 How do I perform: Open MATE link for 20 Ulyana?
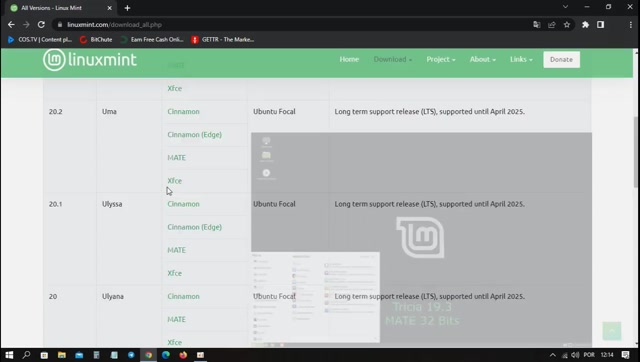(x=176, y=320)
